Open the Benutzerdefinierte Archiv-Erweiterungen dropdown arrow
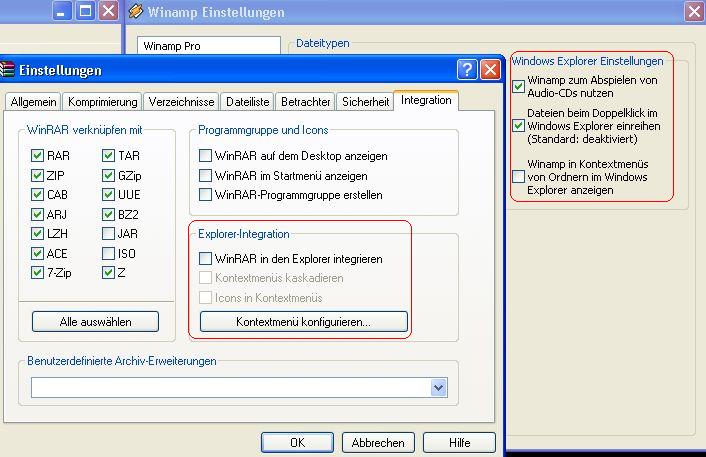 (439, 387)
